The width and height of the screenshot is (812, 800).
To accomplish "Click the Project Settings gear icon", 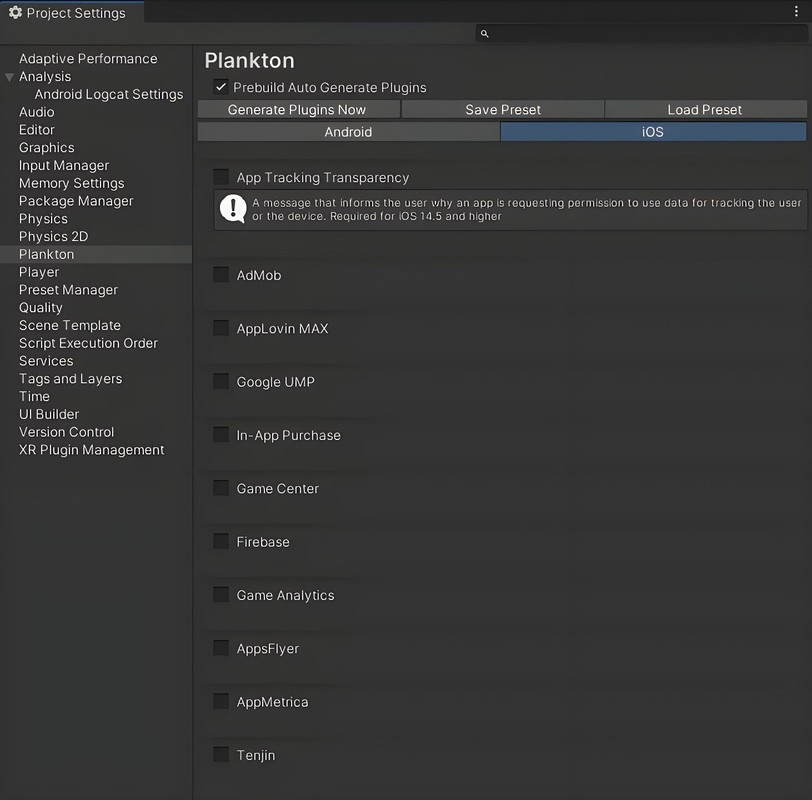I will coord(16,12).
